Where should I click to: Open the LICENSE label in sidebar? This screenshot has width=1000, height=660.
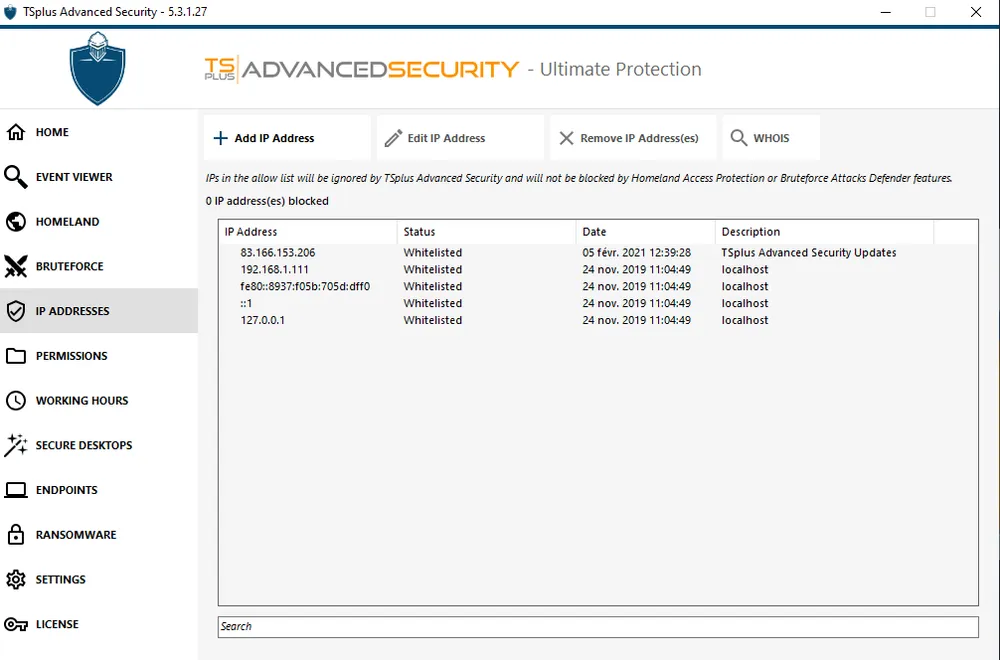57,624
